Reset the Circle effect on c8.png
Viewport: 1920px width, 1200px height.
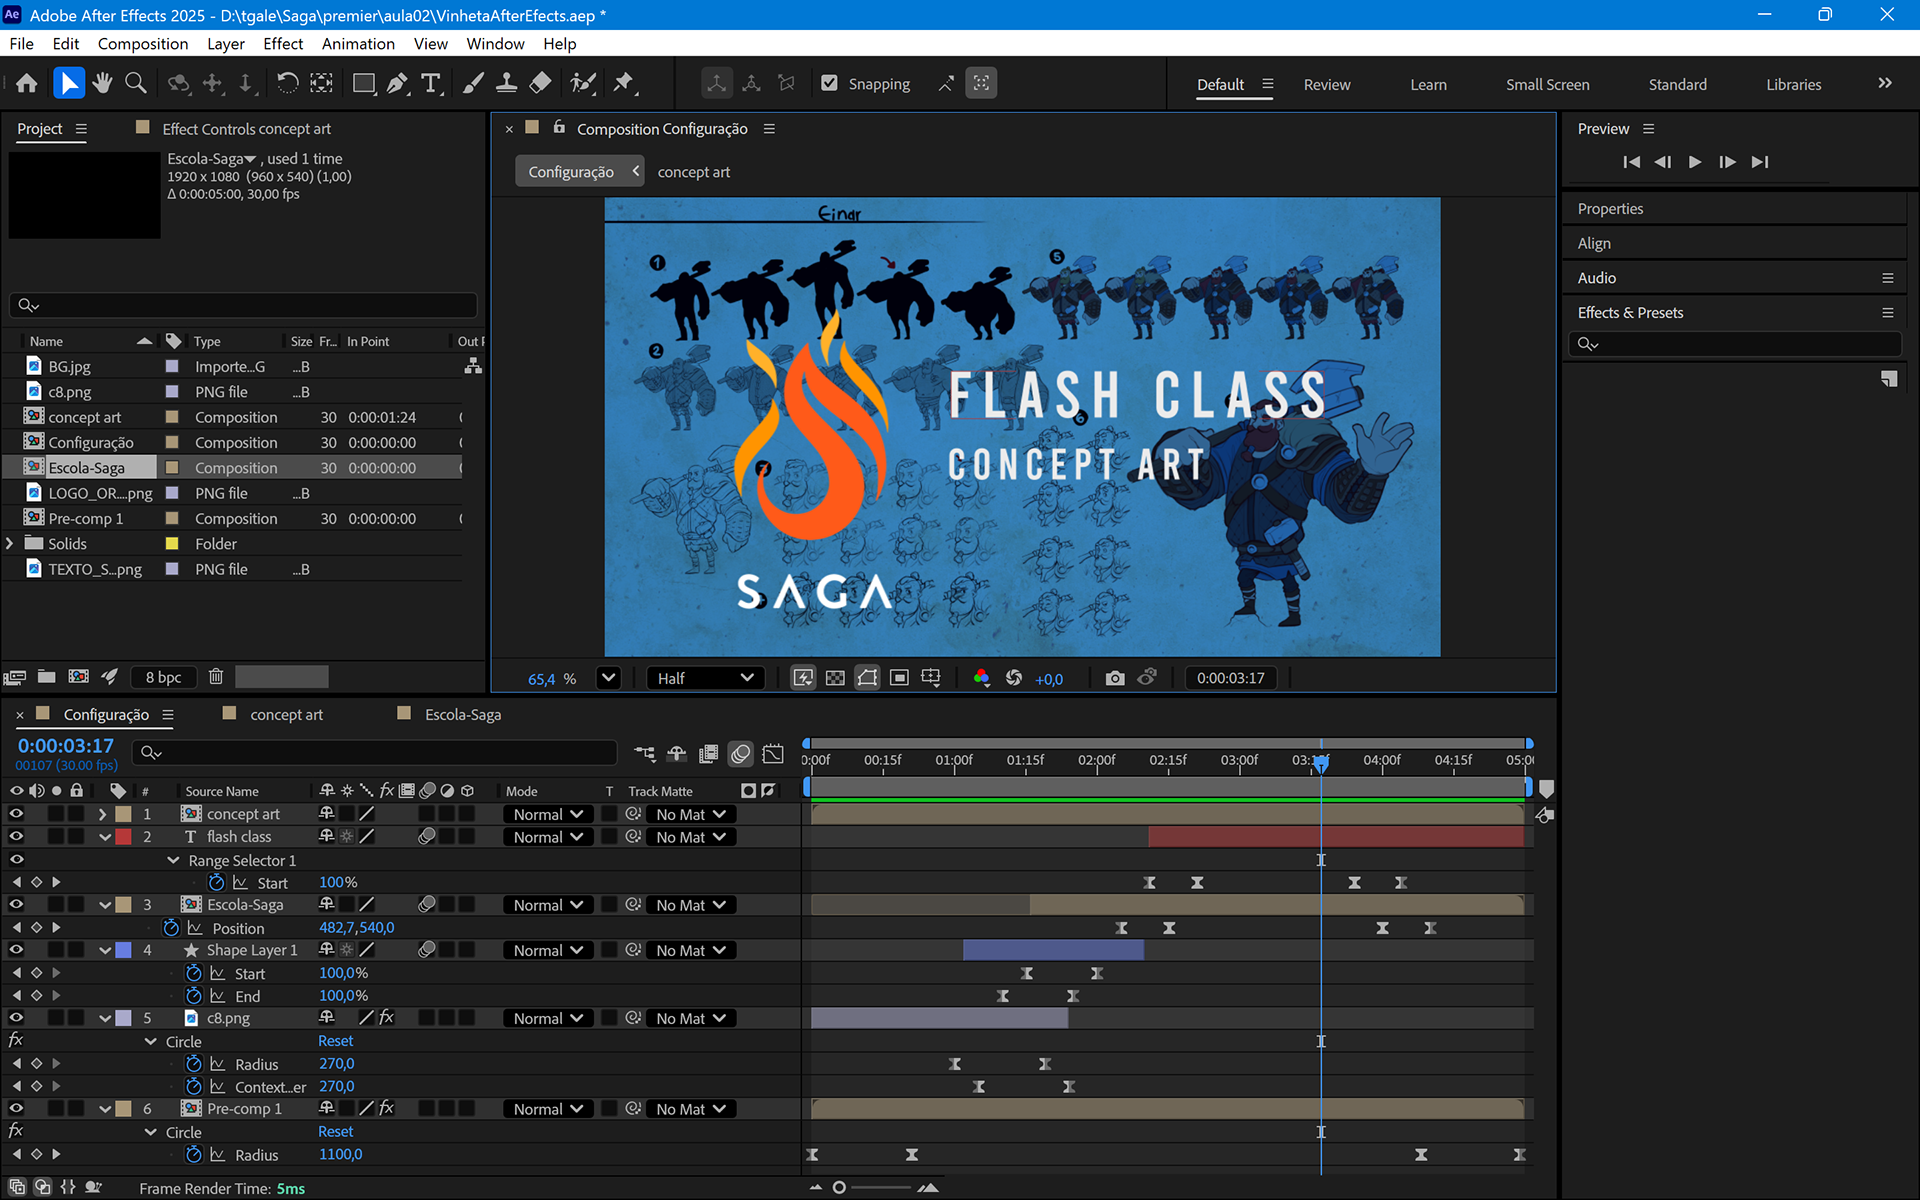click(335, 1041)
